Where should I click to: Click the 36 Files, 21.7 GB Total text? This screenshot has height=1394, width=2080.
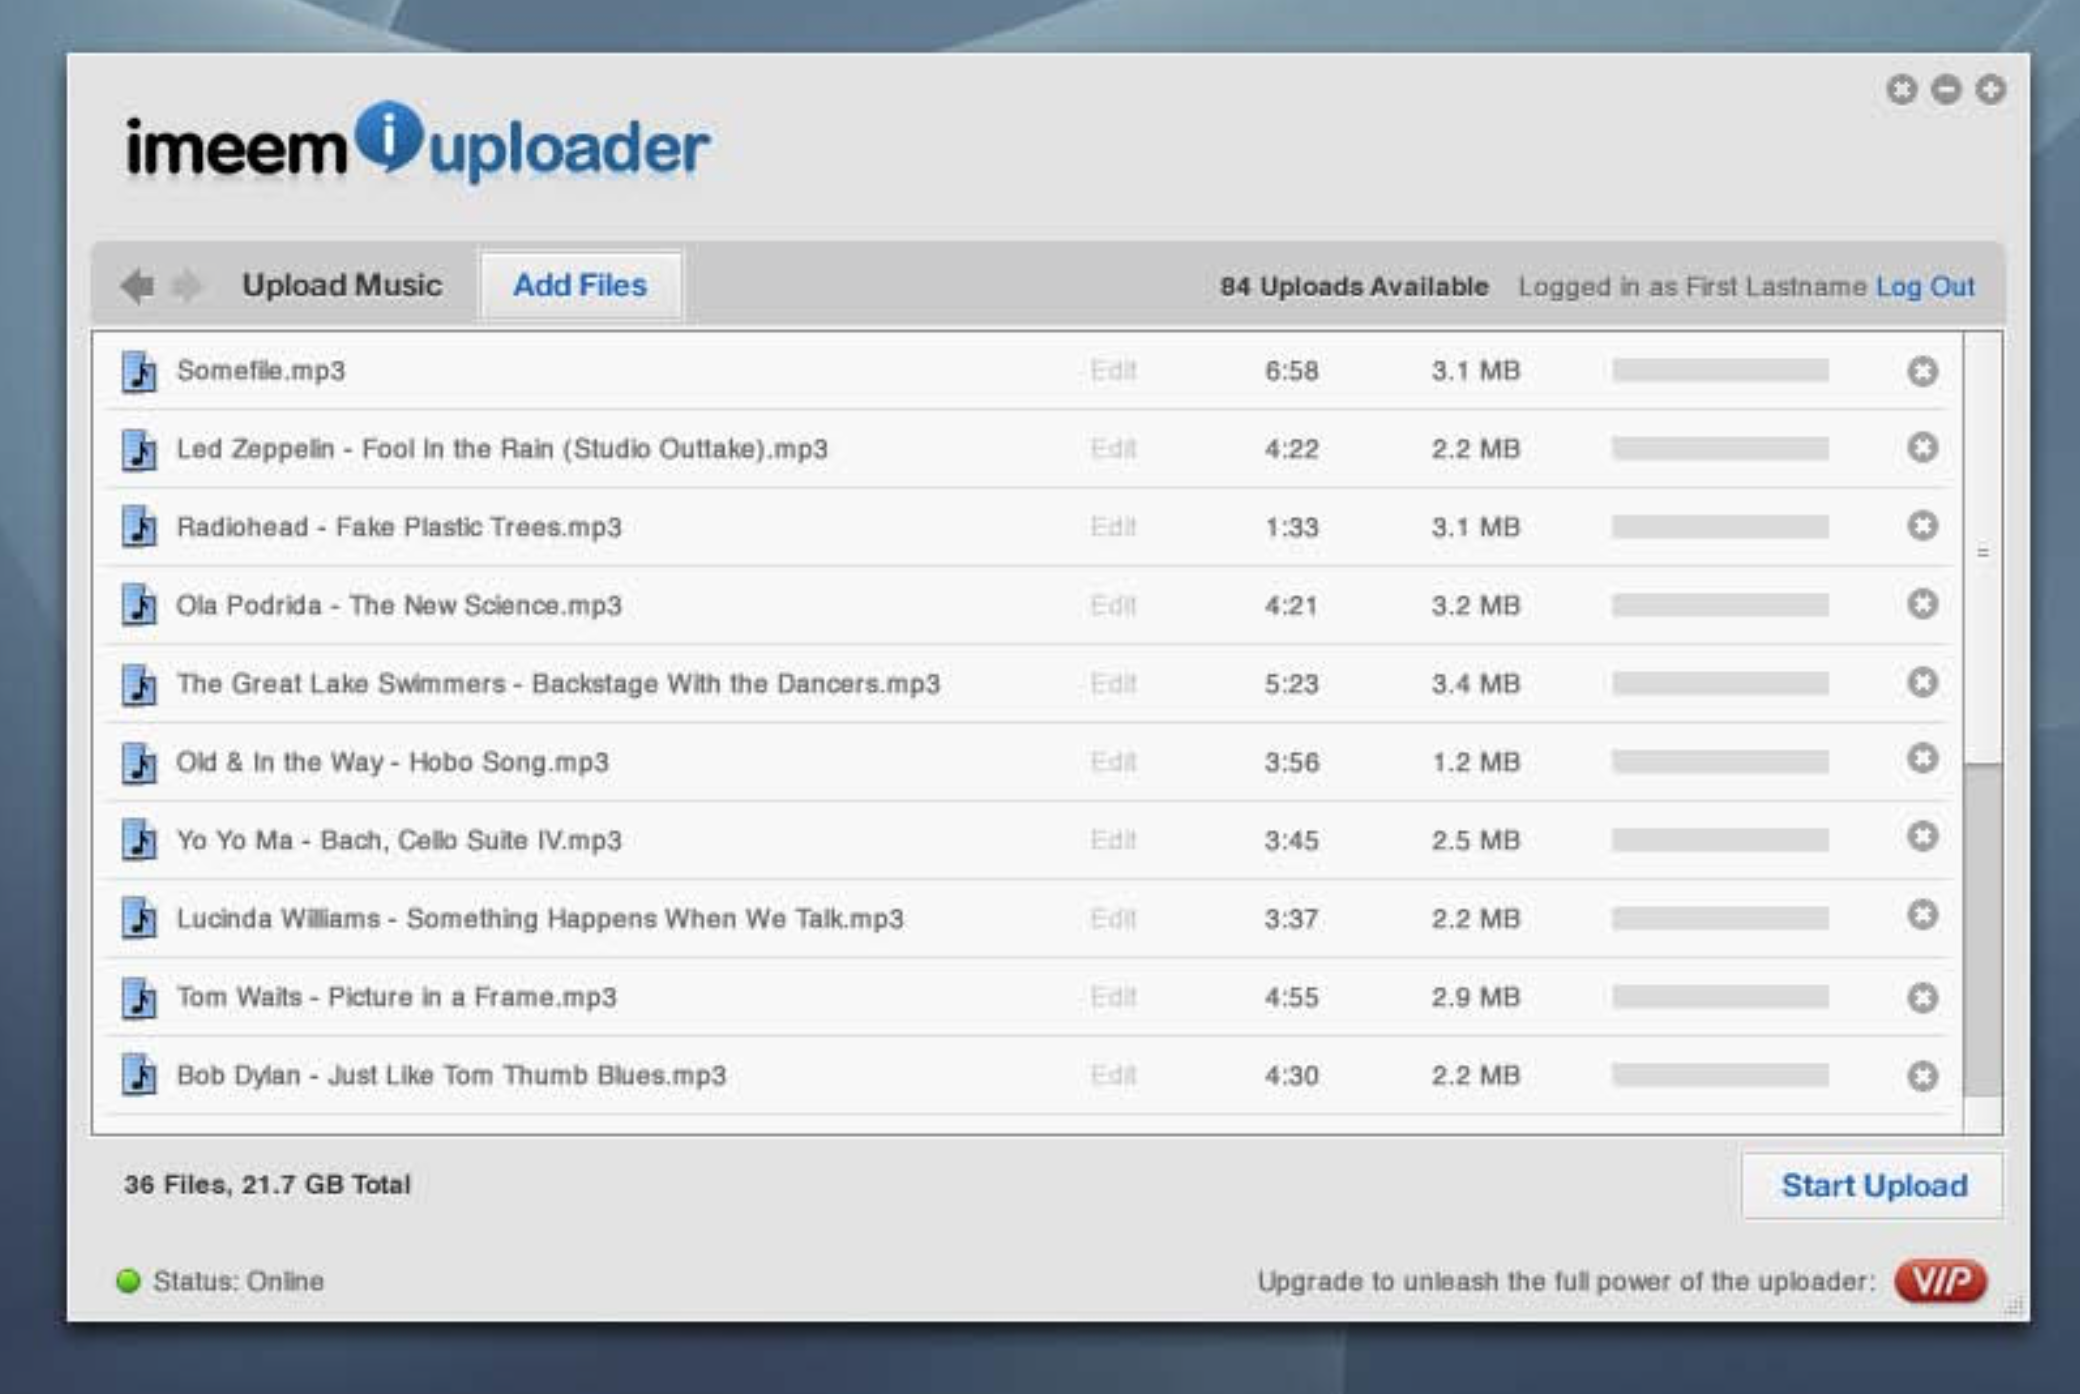(267, 1185)
